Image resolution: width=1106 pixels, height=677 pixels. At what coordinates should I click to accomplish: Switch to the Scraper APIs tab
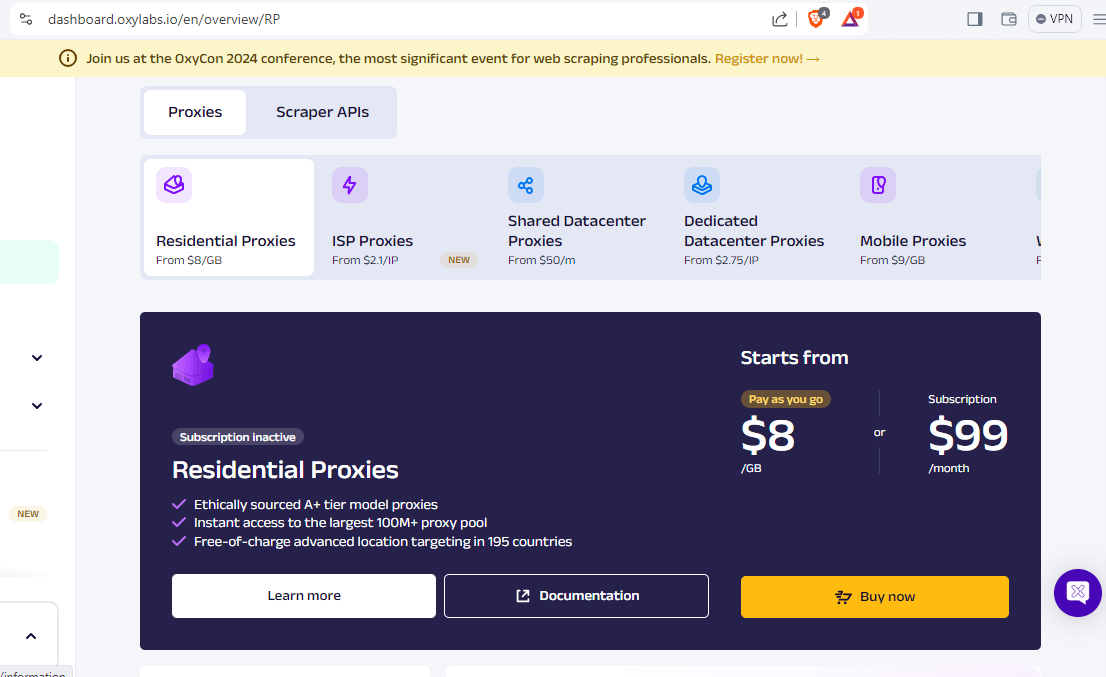pos(322,112)
